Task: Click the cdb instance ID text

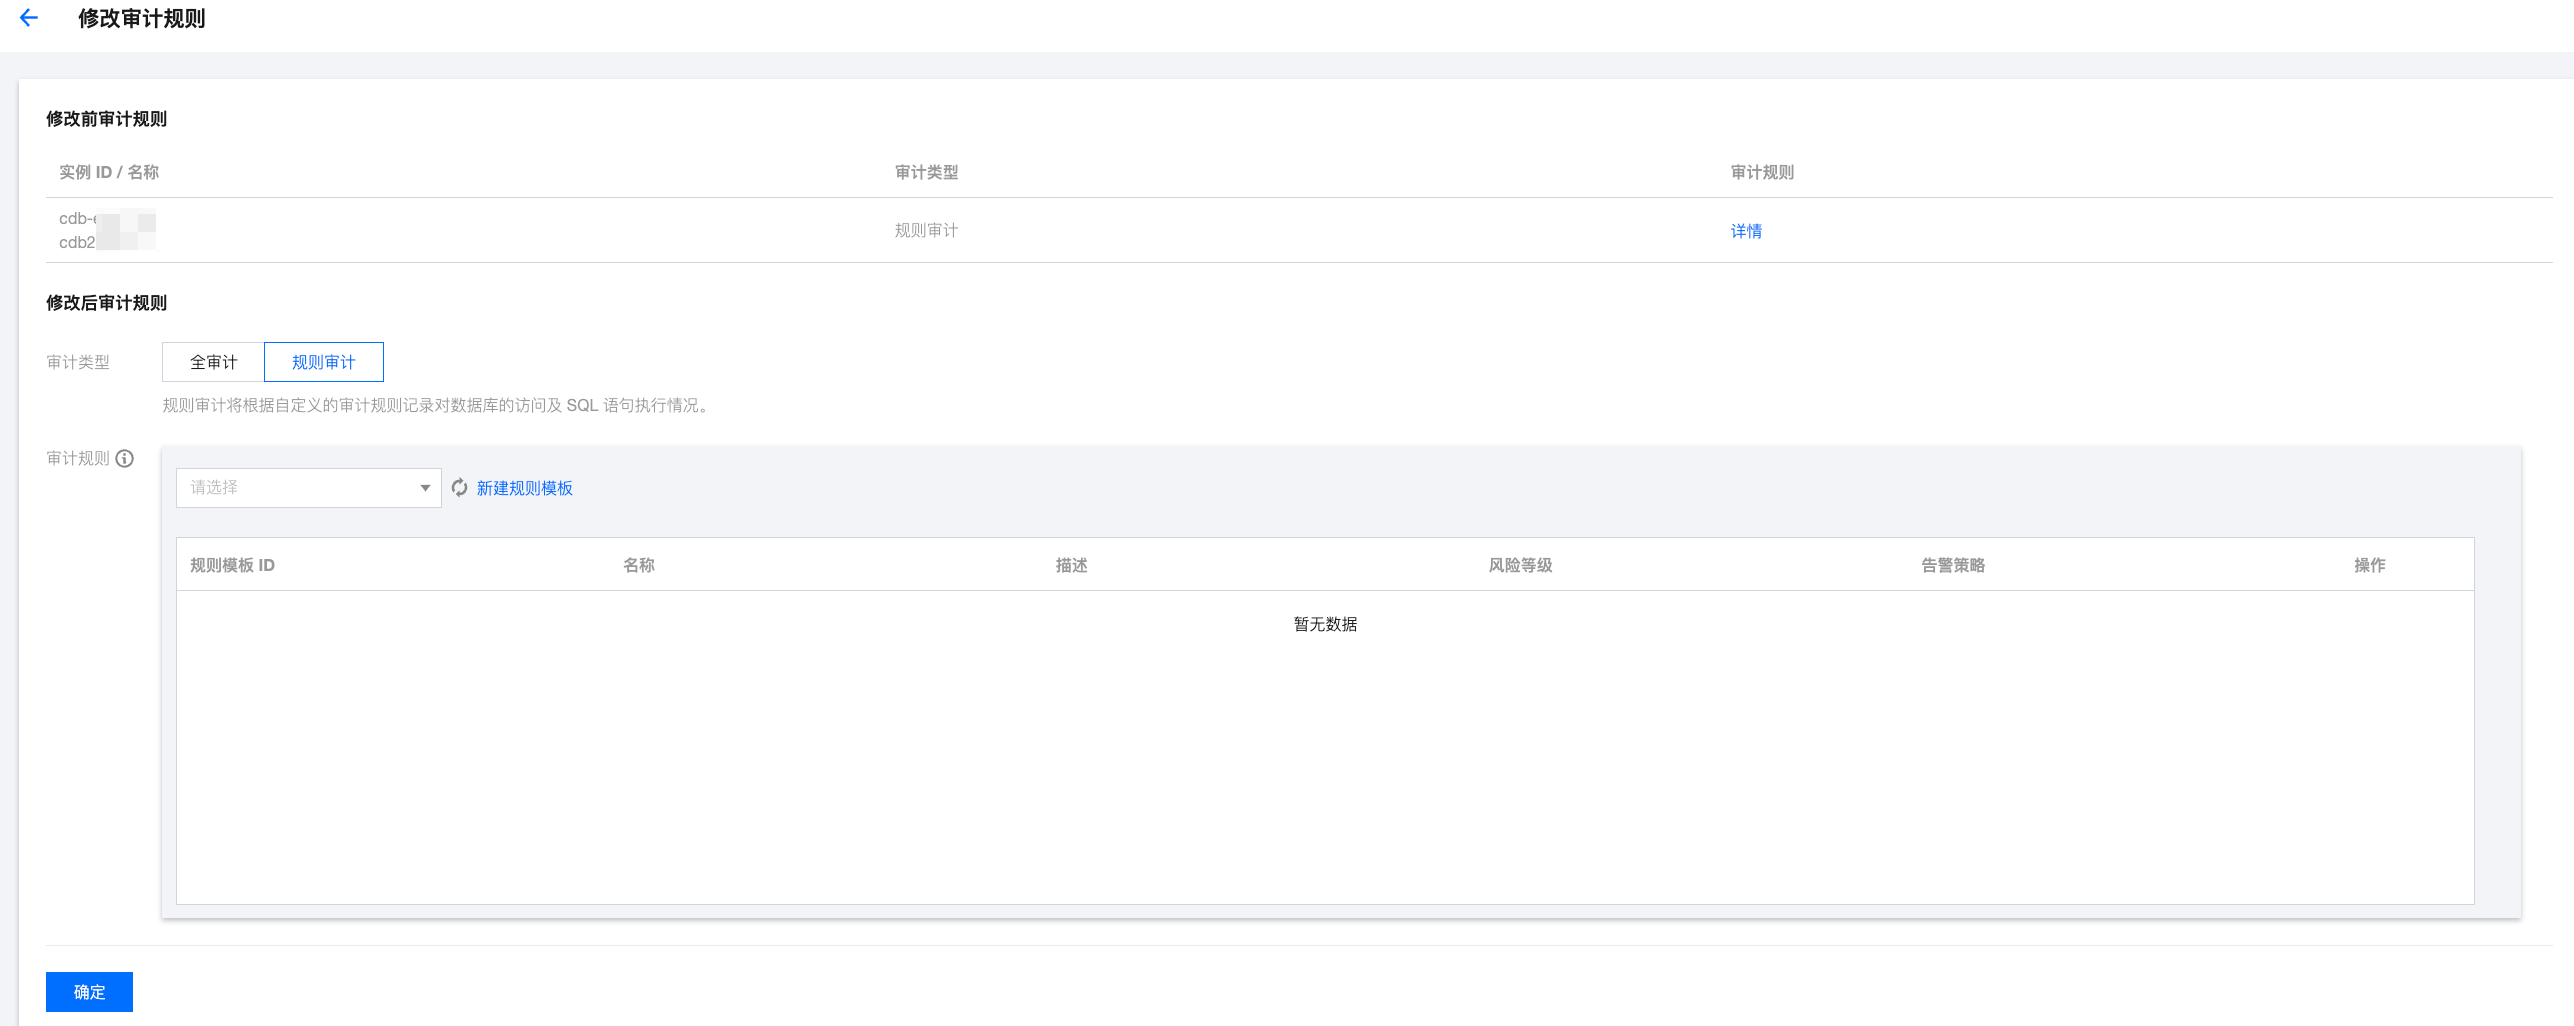Action: point(77,219)
